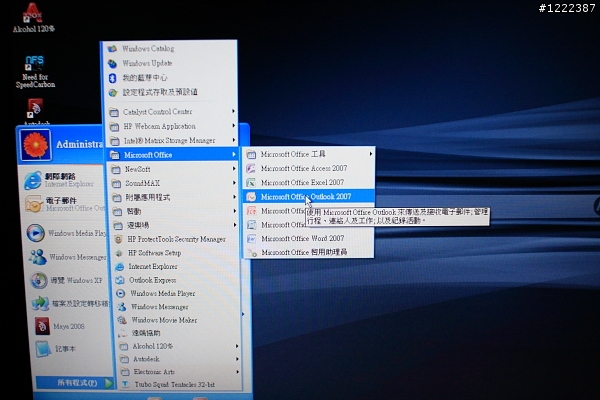This screenshot has width=600, height=400.
Task: Open Electronic Arts program folder icon
Action: 125,372
